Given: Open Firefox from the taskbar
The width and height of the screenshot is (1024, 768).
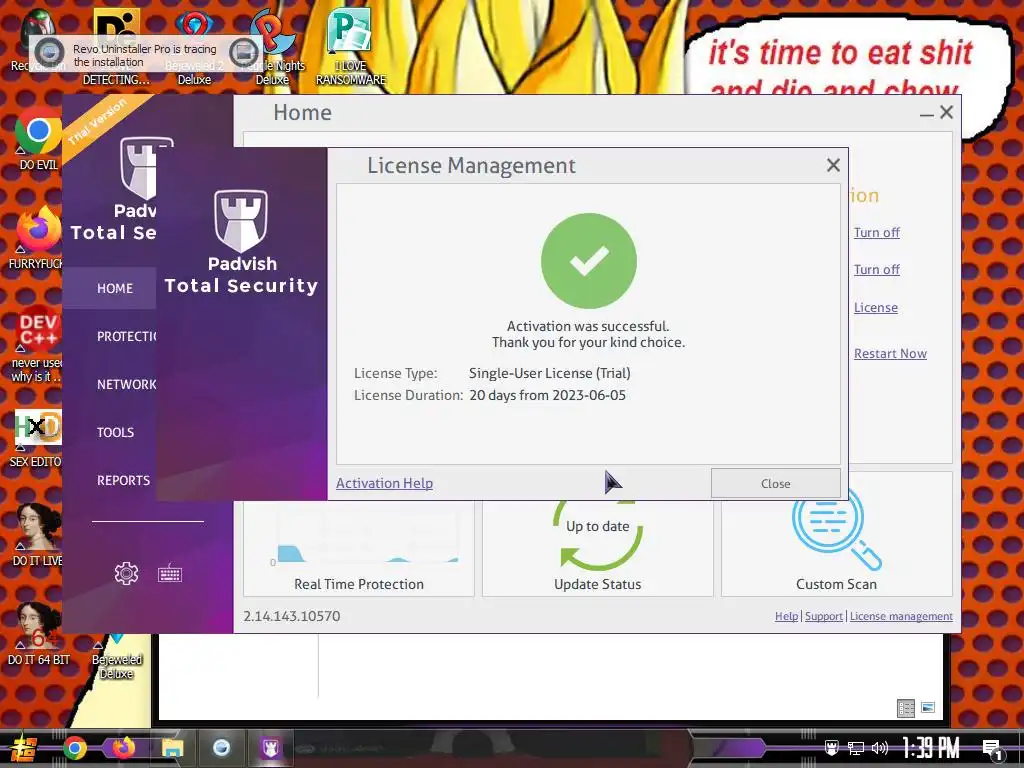Looking at the screenshot, I should [123, 748].
